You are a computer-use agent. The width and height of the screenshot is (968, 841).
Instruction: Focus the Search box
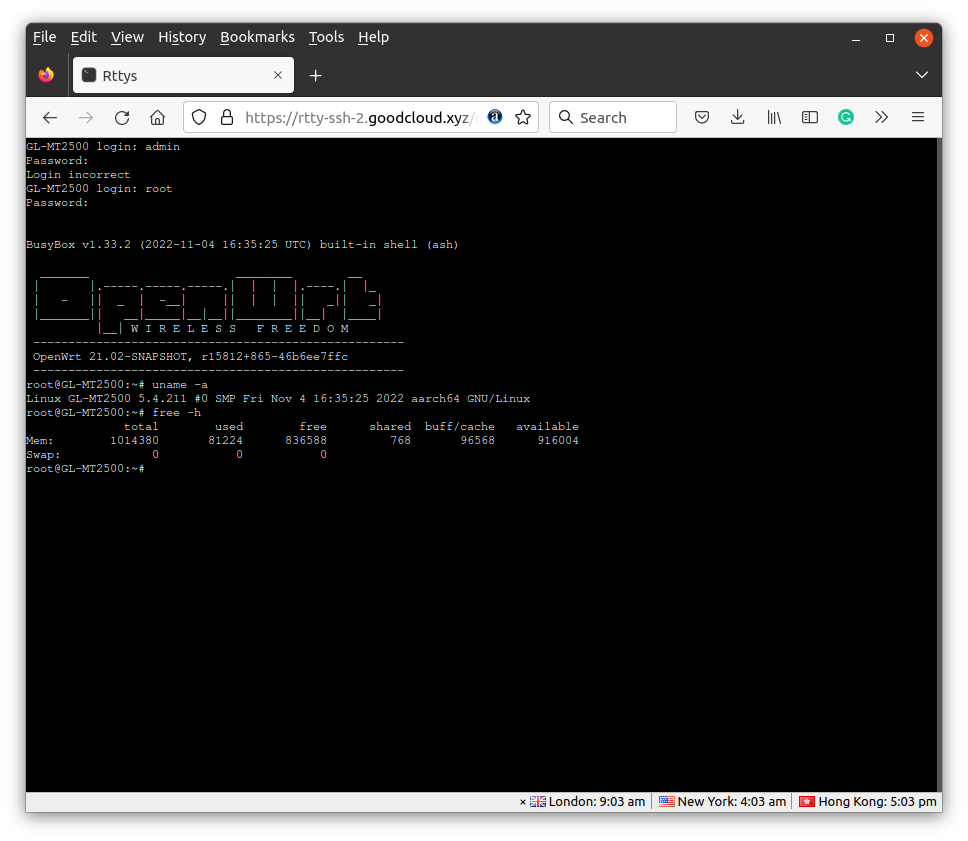tap(612, 117)
